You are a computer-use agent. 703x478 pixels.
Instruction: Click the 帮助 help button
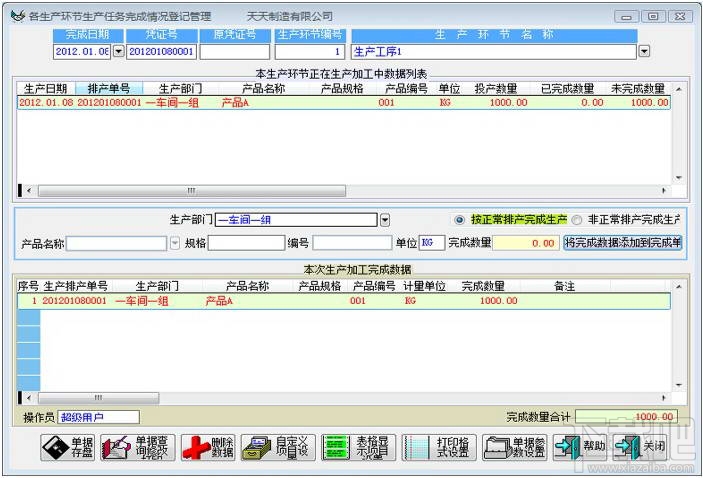coord(580,447)
